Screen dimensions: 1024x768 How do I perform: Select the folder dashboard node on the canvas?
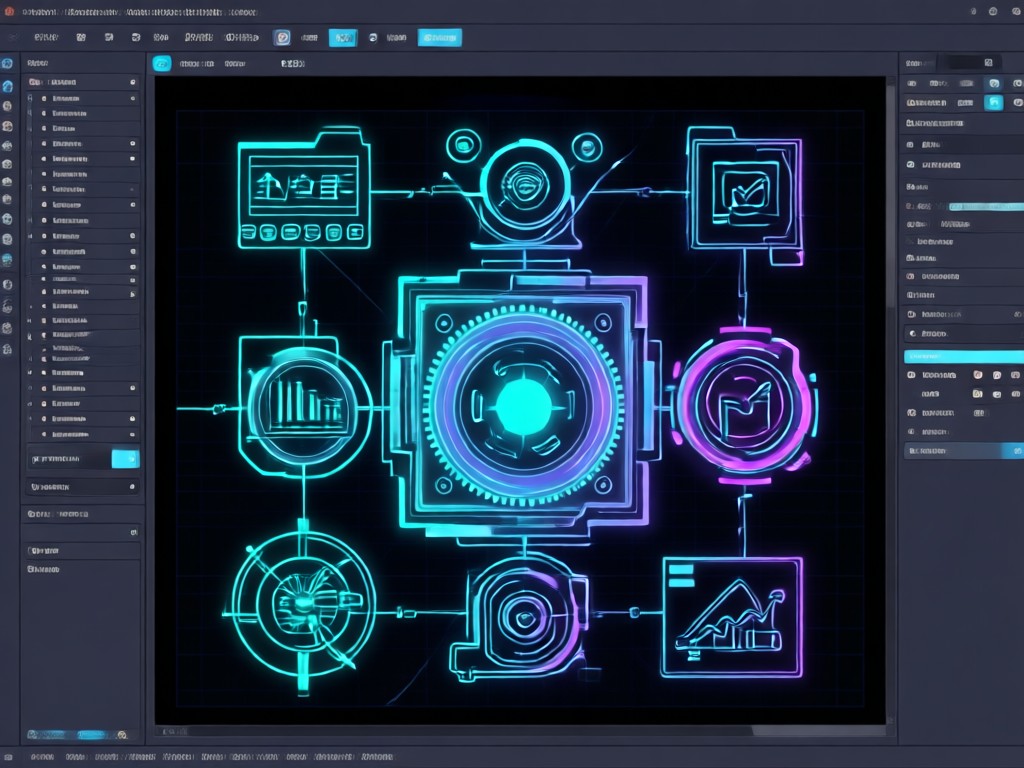point(304,189)
